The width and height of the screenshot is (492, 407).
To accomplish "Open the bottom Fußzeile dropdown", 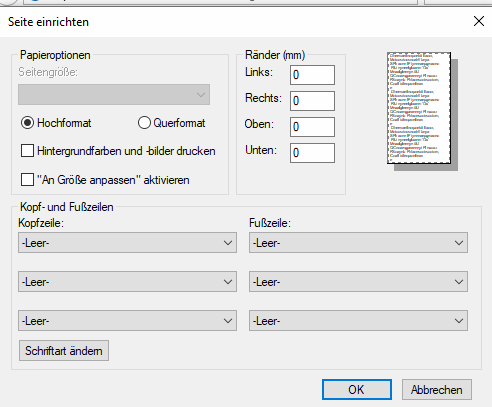I will (x=358, y=321).
